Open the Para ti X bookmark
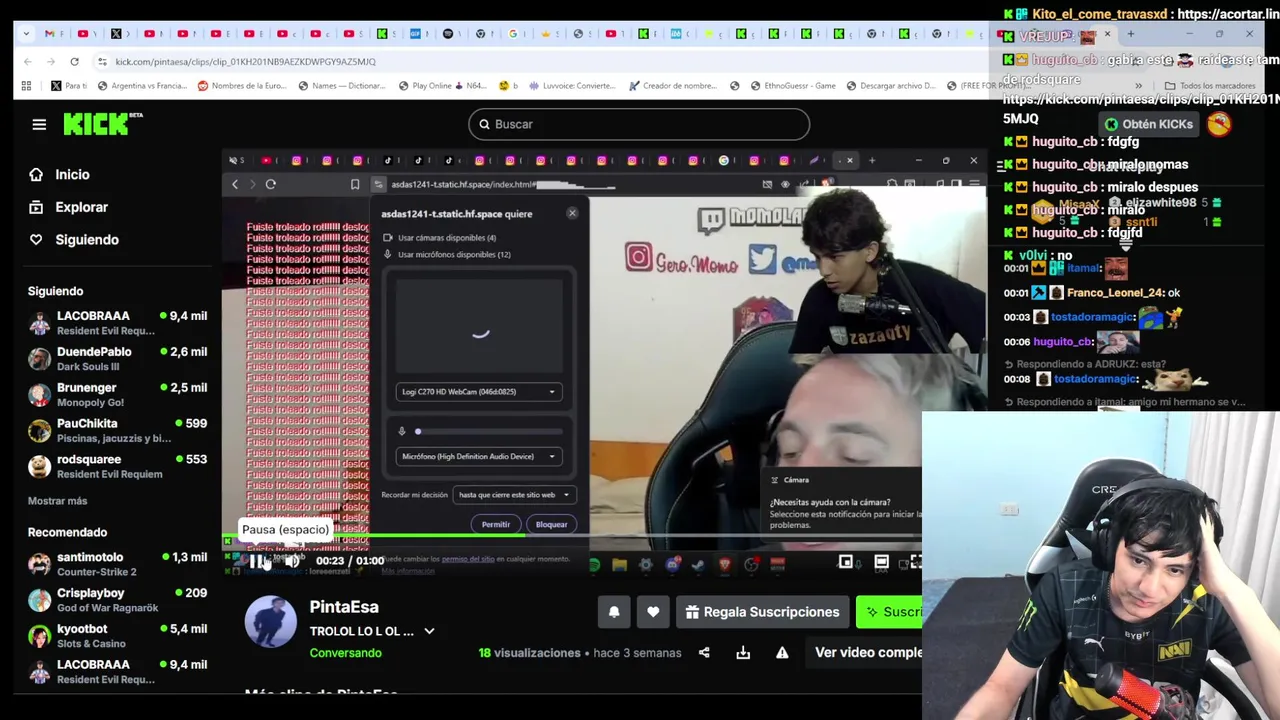 coord(68,86)
